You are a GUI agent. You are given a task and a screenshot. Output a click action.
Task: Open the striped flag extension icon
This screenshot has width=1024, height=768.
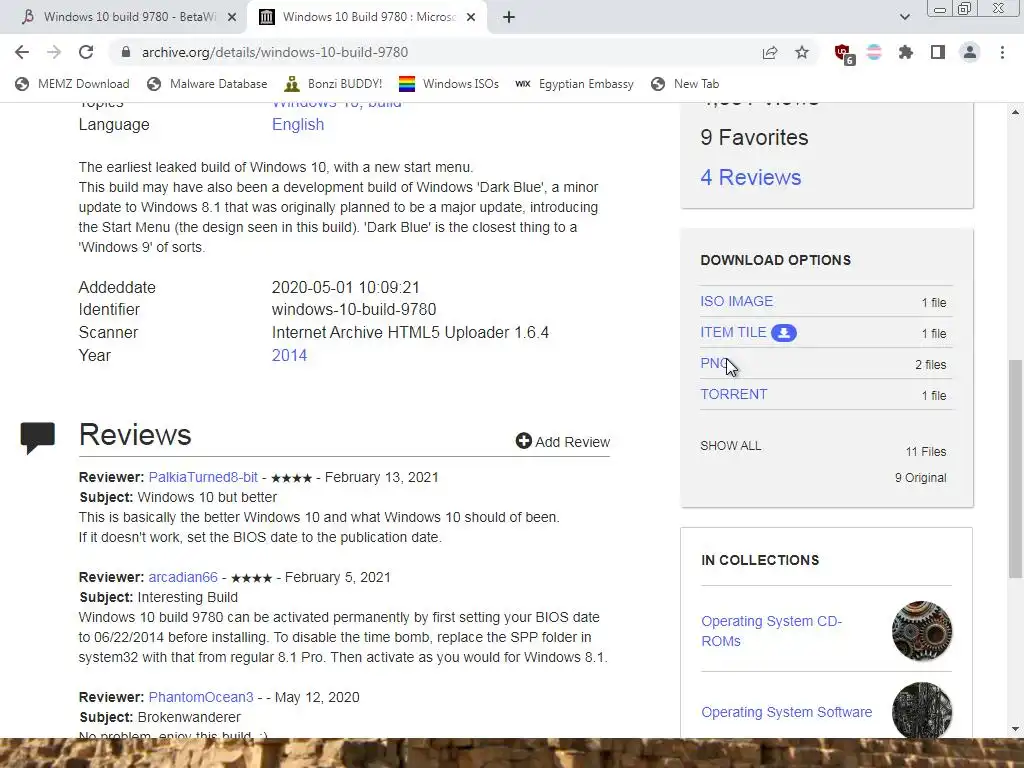[874, 52]
